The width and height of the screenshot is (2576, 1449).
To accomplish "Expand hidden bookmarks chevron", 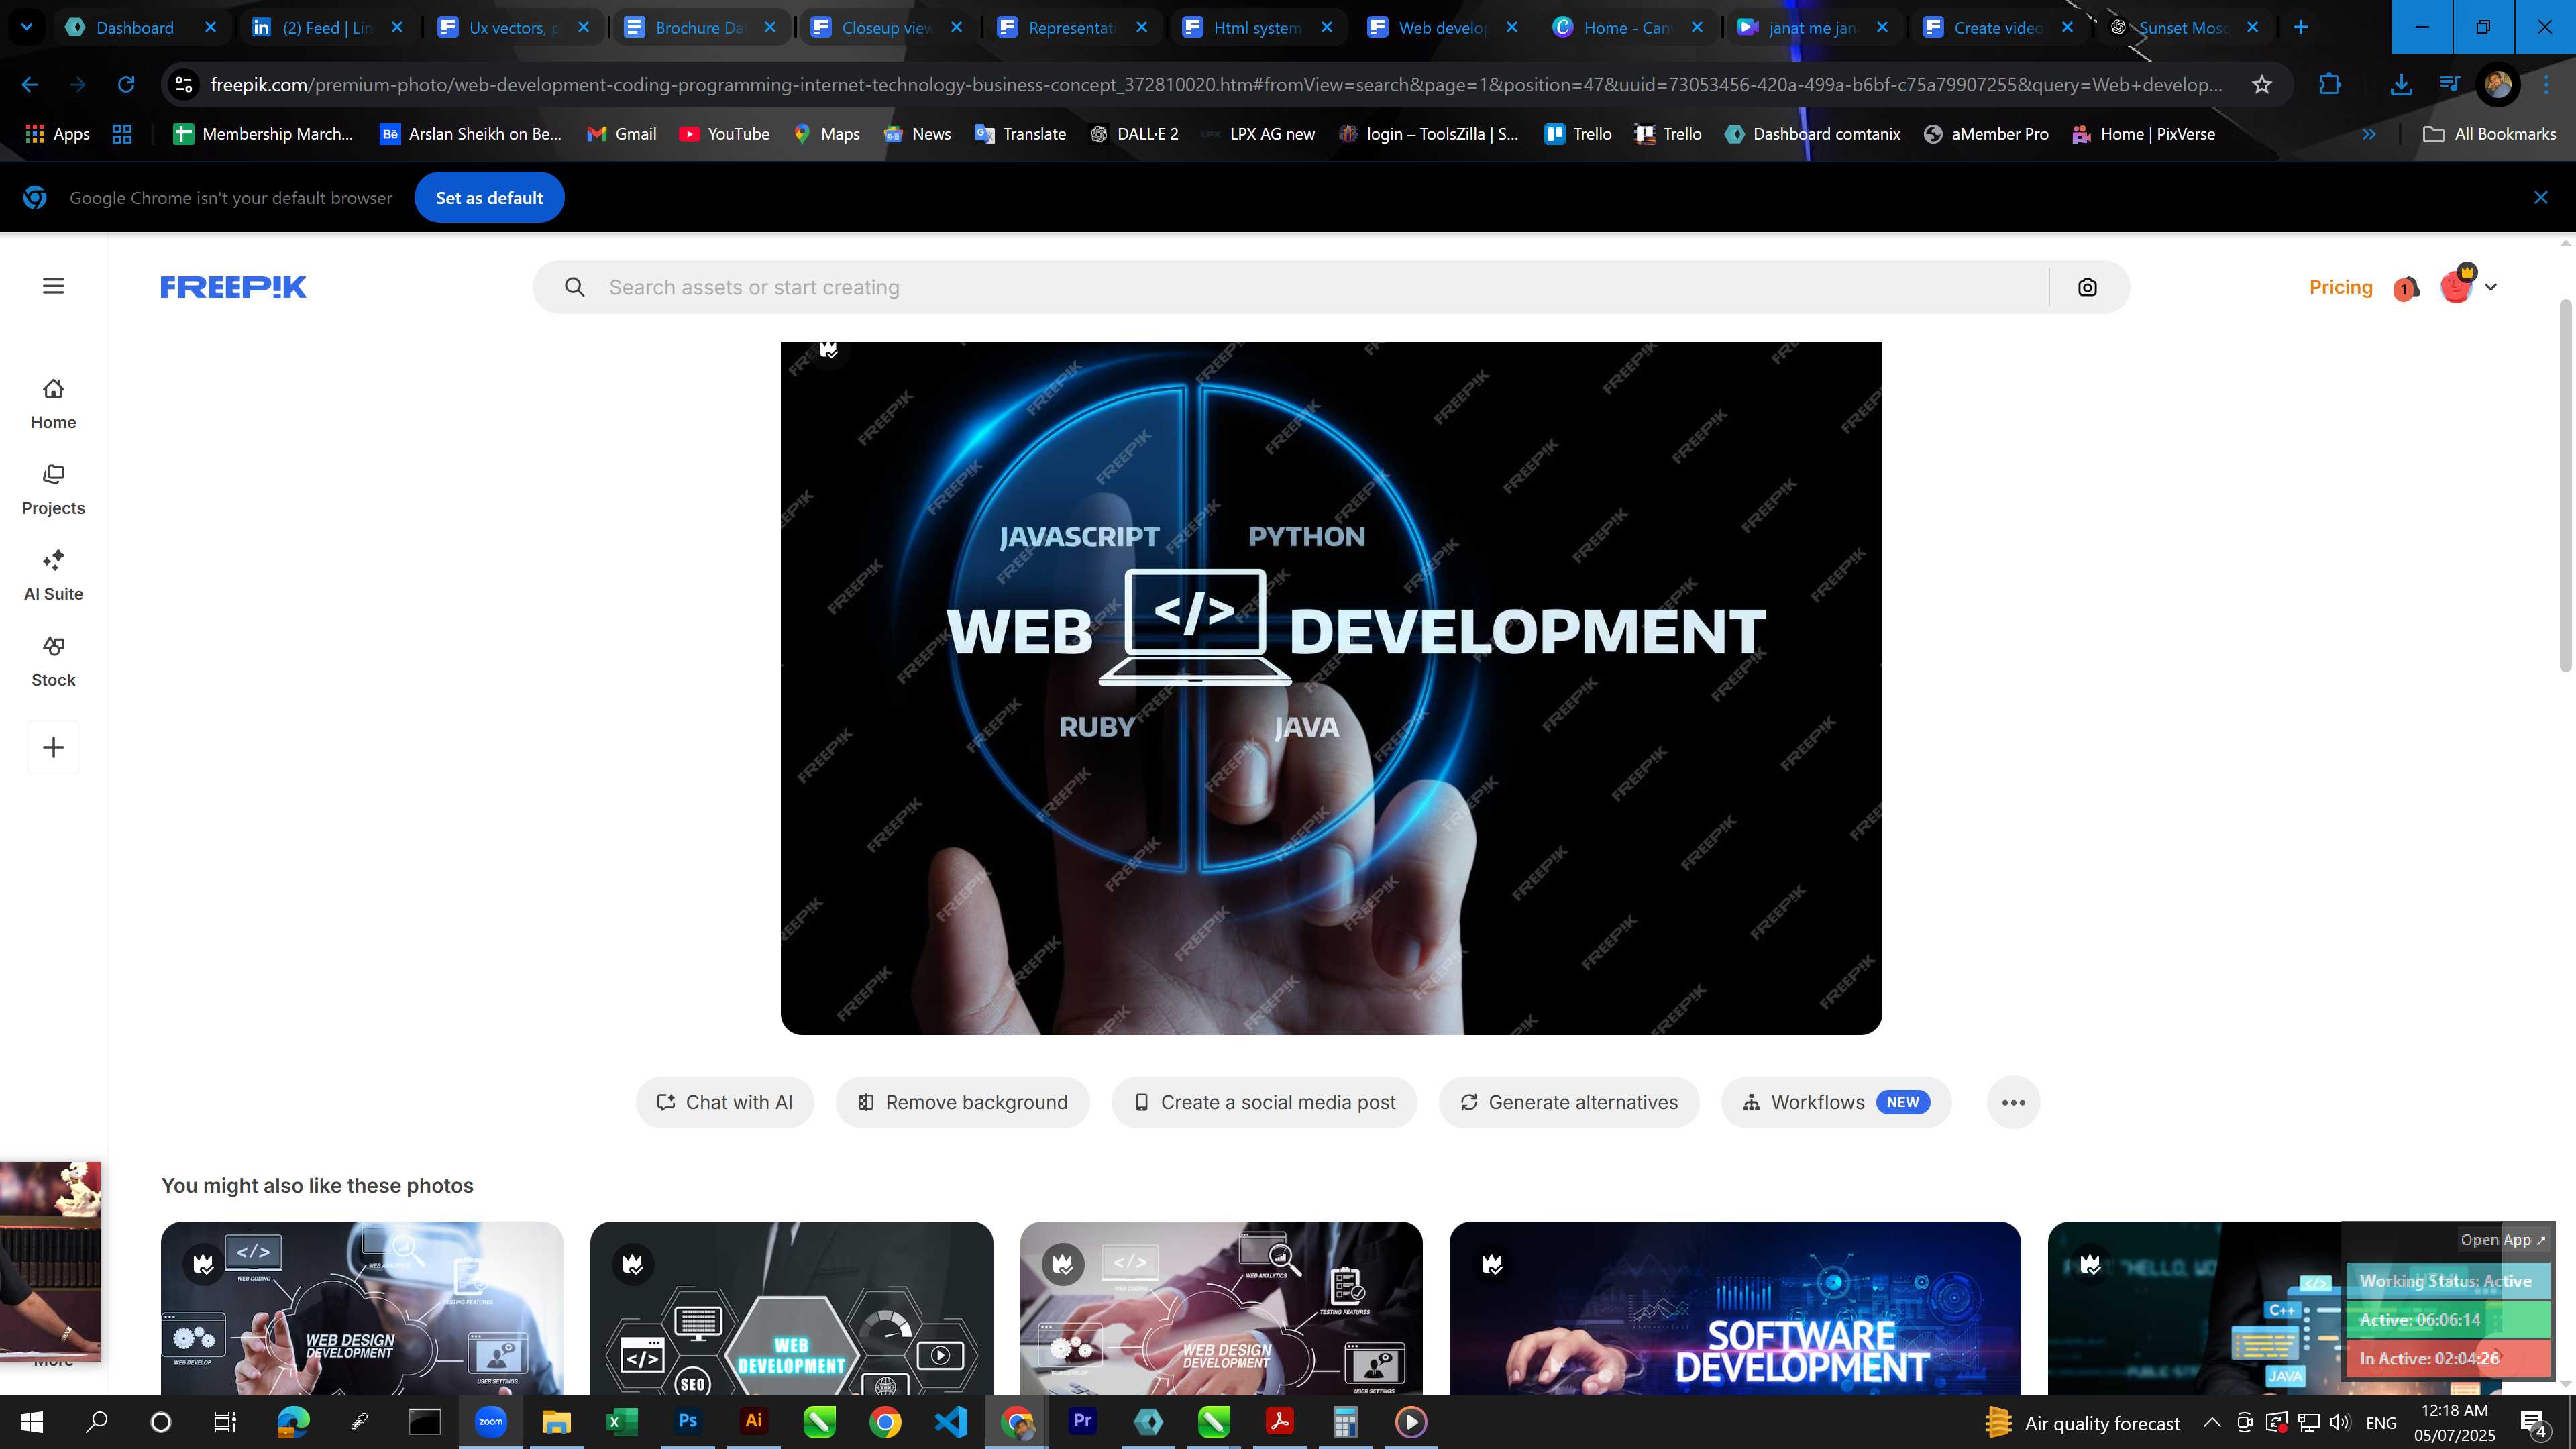I will (2368, 134).
